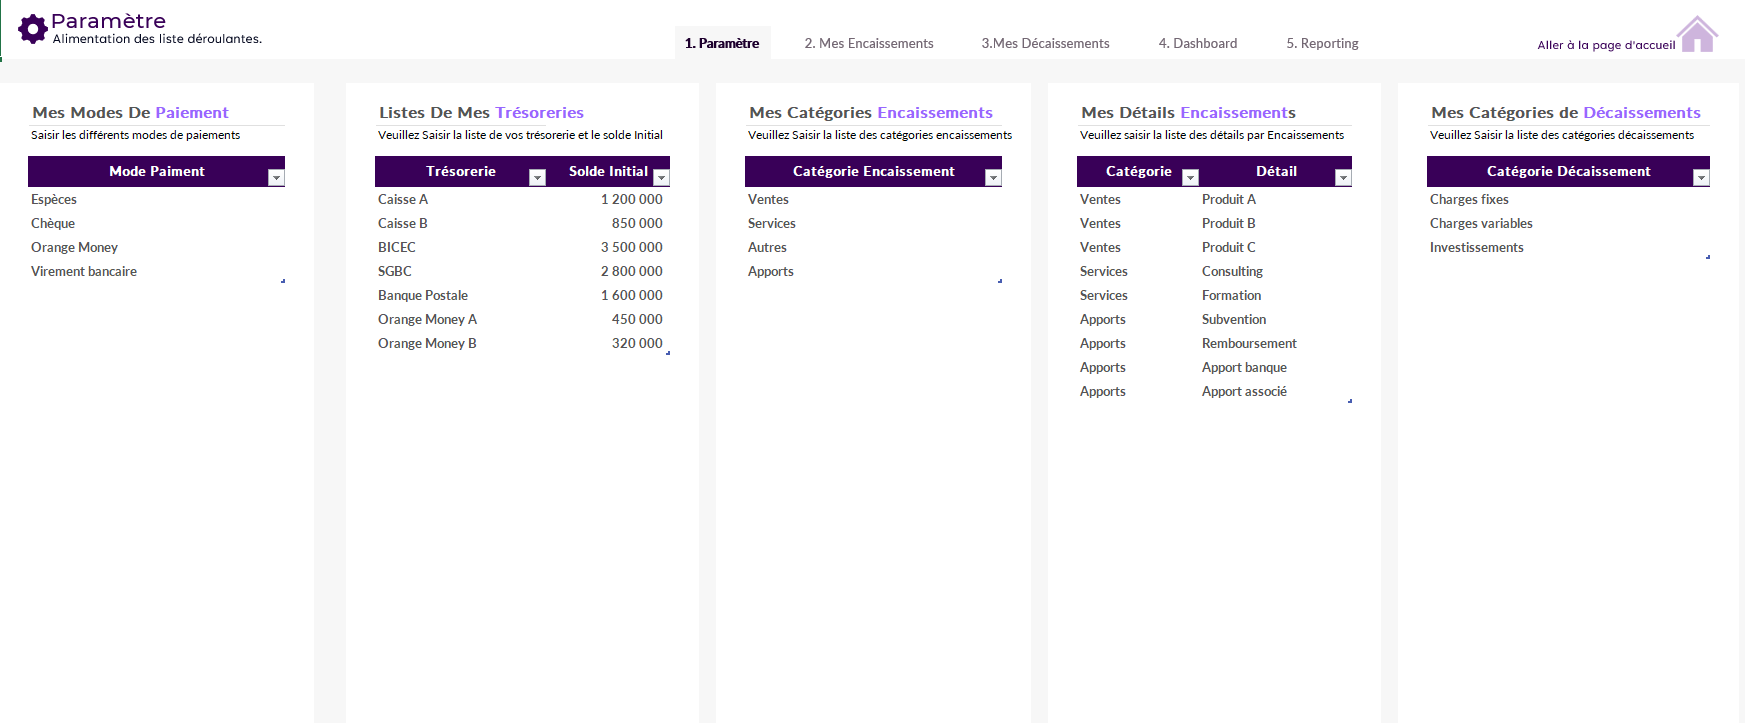Image resolution: width=1745 pixels, height=723 pixels.
Task: Select the 'Charges fixes' cell
Action: (1568, 199)
